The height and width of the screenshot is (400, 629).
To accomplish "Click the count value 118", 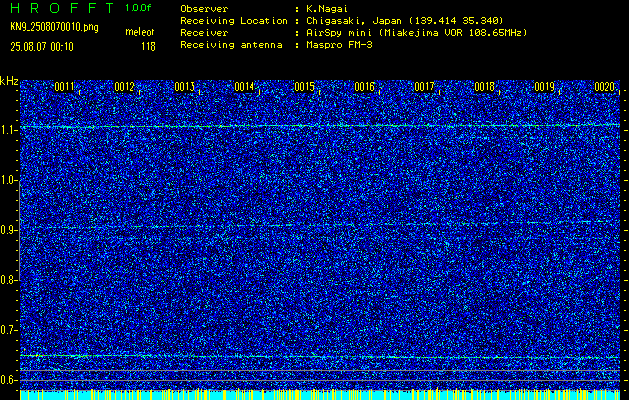I will click(x=148, y=47).
